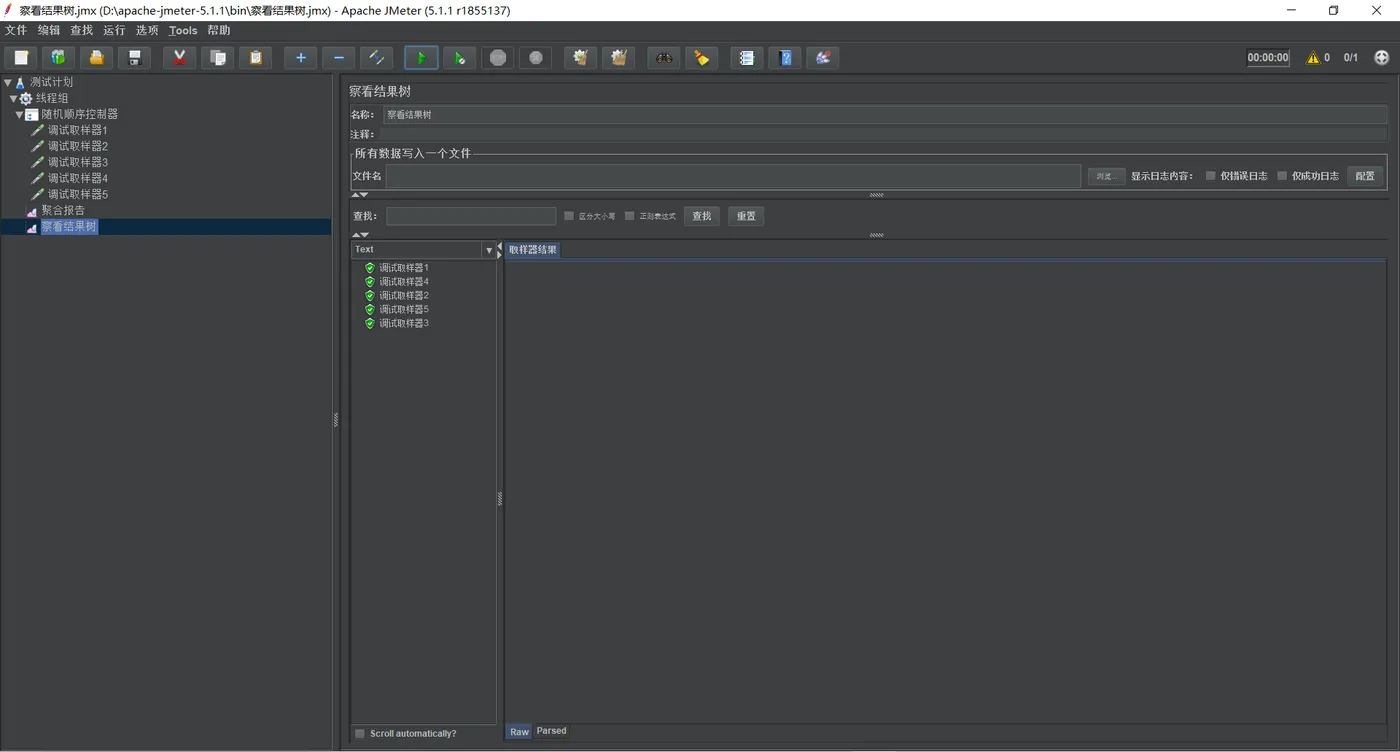Viewport: 1400px width, 752px height.
Task: Click the 重置 button
Action: click(746, 216)
